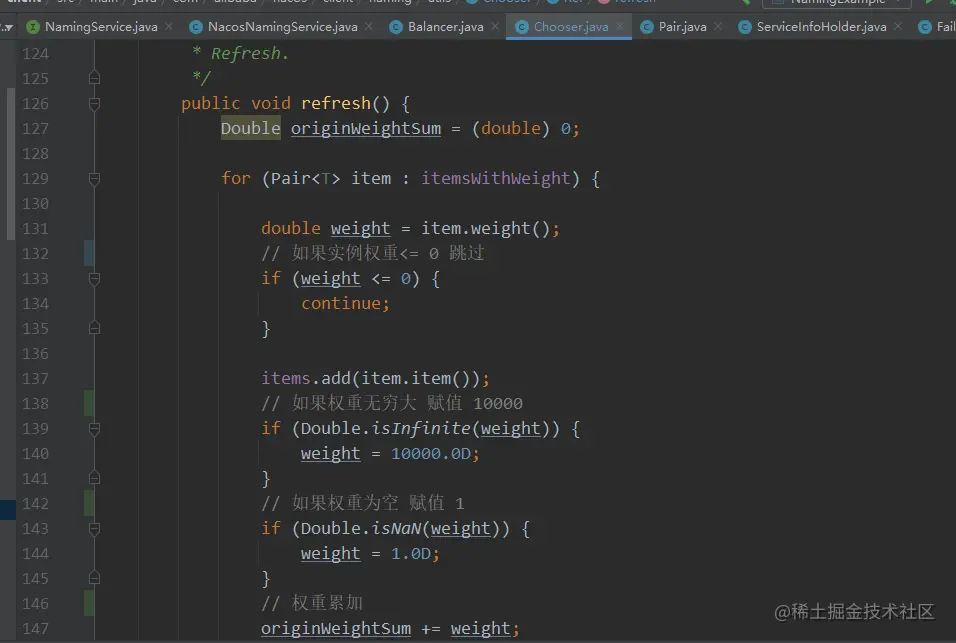Click the refresh method name at line 126

tap(336, 104)
